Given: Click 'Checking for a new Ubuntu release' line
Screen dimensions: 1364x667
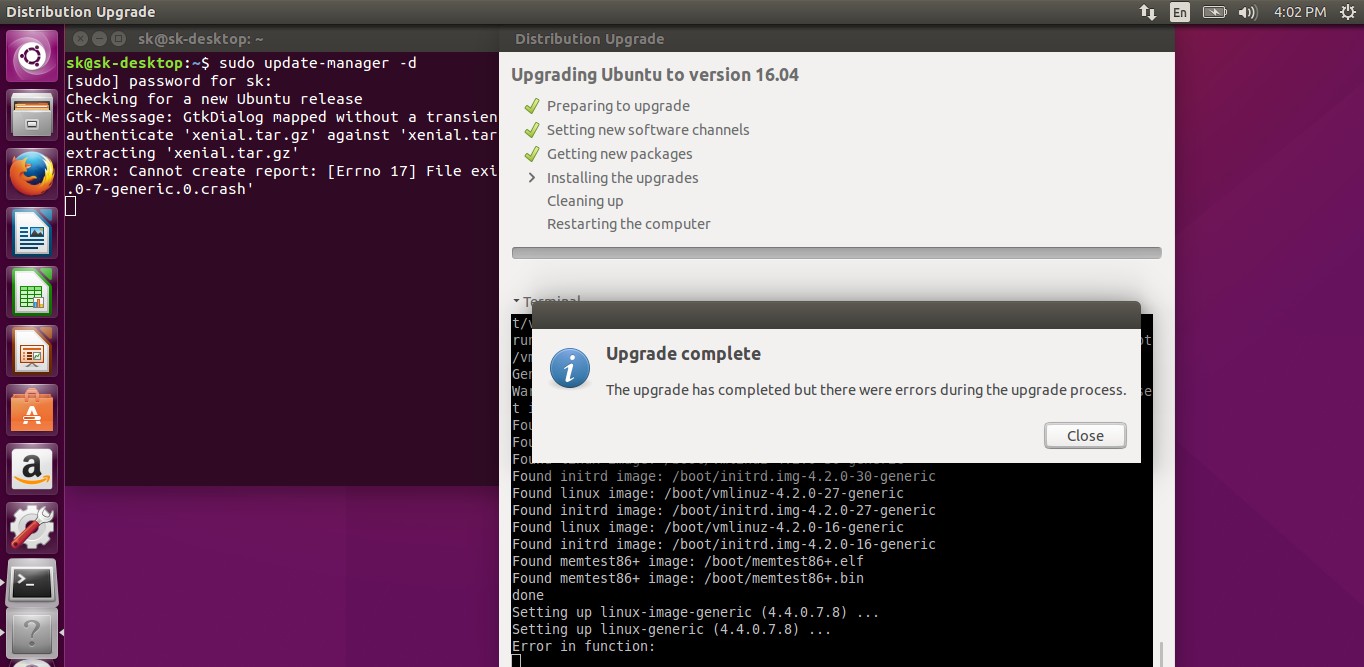Looking at the screenshot, I should (x=214, y=99).
